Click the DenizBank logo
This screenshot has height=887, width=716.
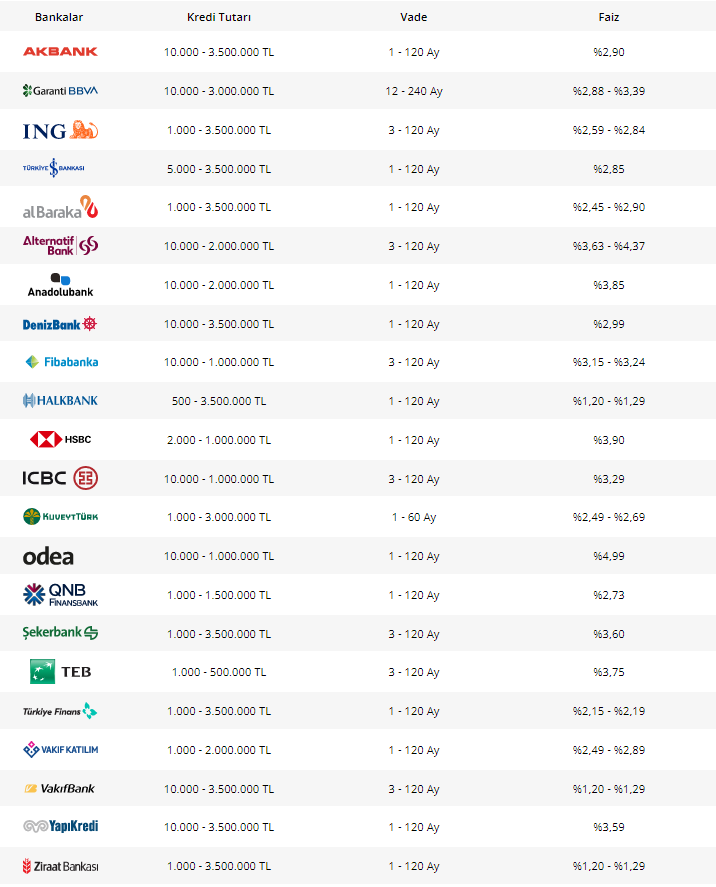coord(60,324)
